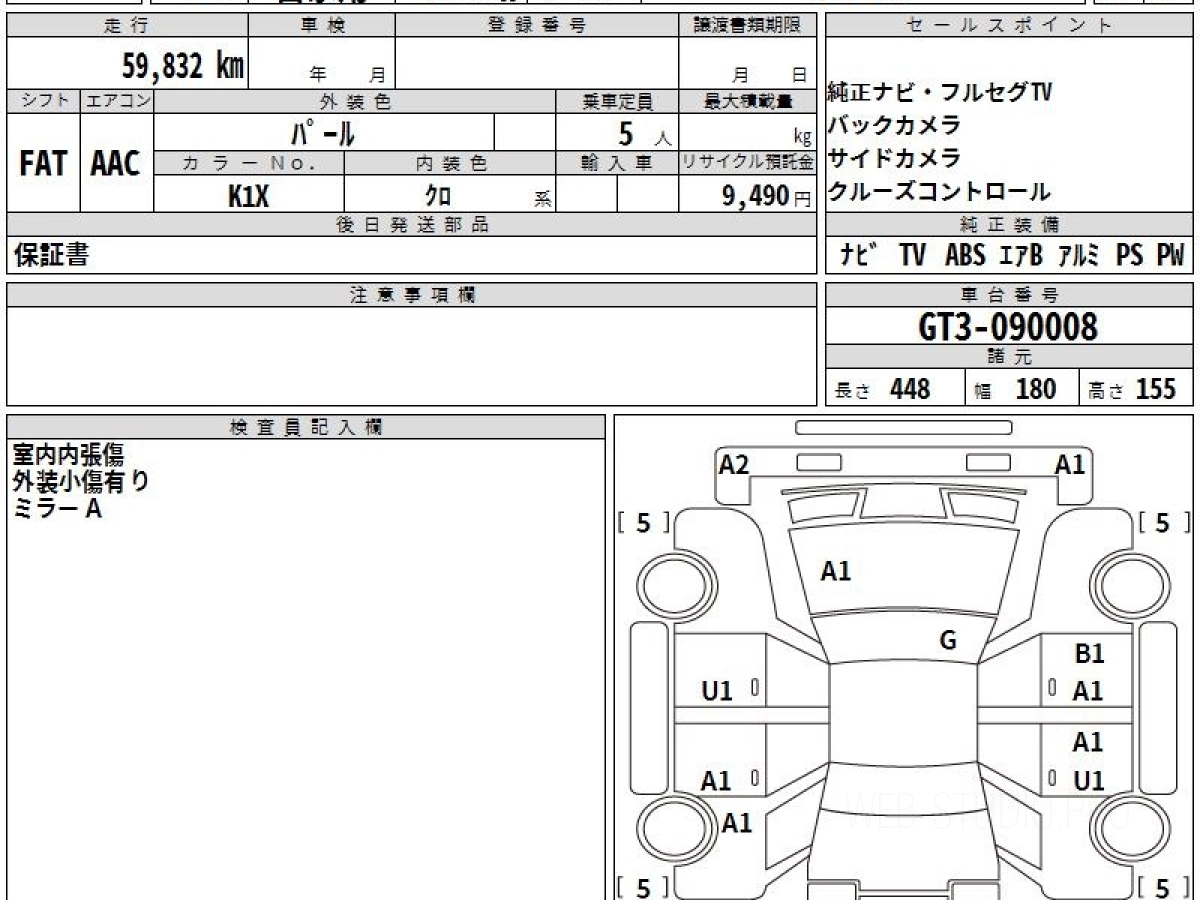Click the A2 damage mark on the diagram
Viewport: 1200px width, 900px height.
734,464
